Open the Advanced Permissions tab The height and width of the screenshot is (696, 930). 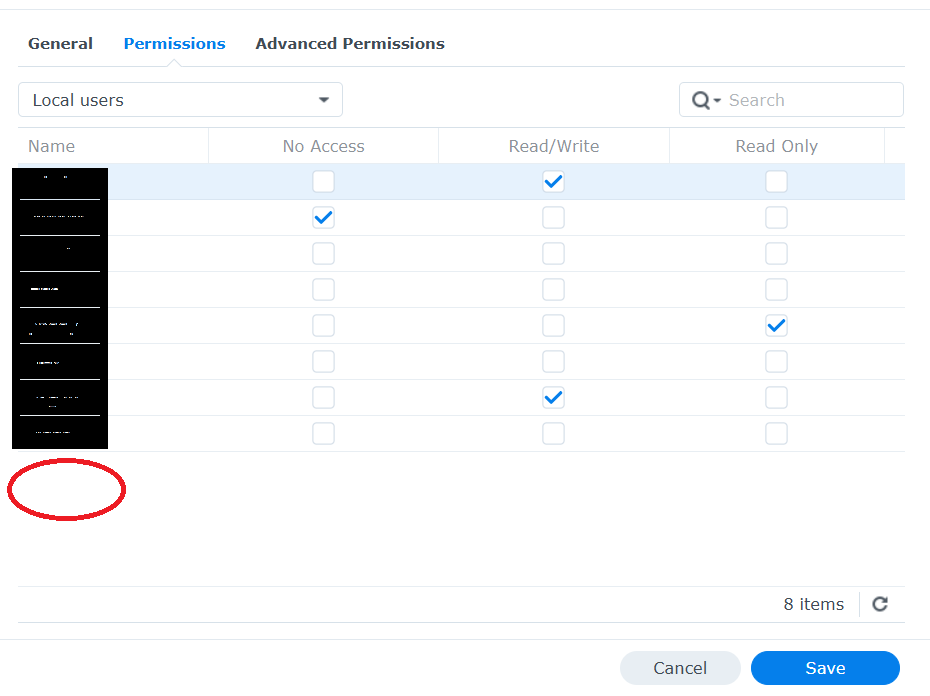click(x=350, y=44)
